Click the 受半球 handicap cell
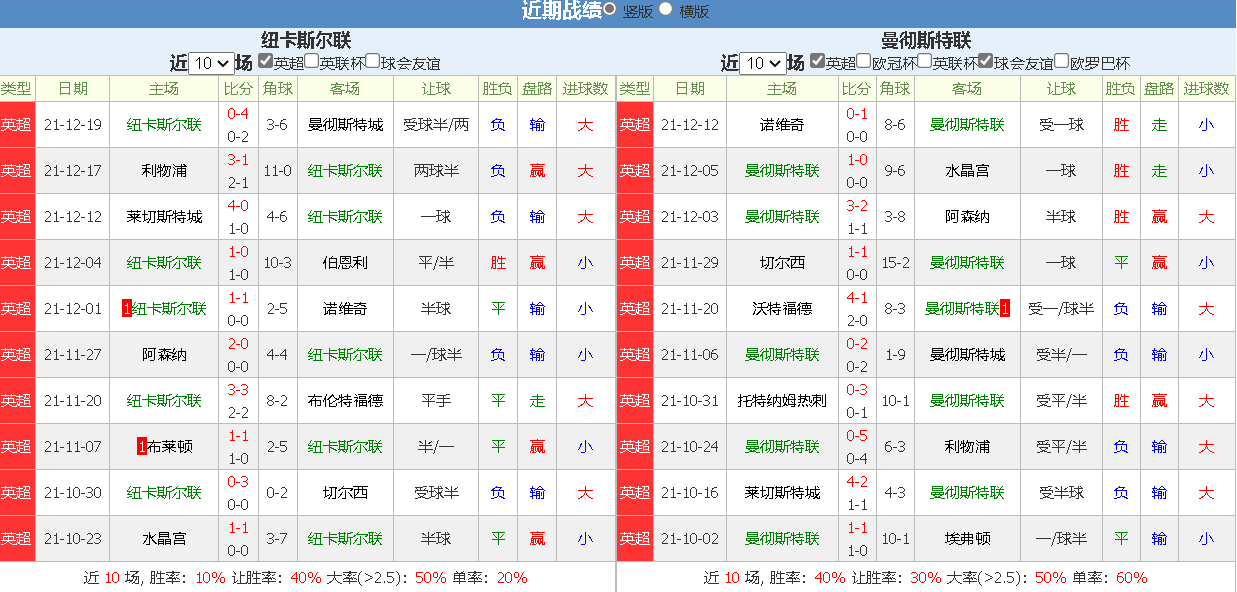The width and height of the screenshot is (1237, 592). click(x=1061, y=493)
